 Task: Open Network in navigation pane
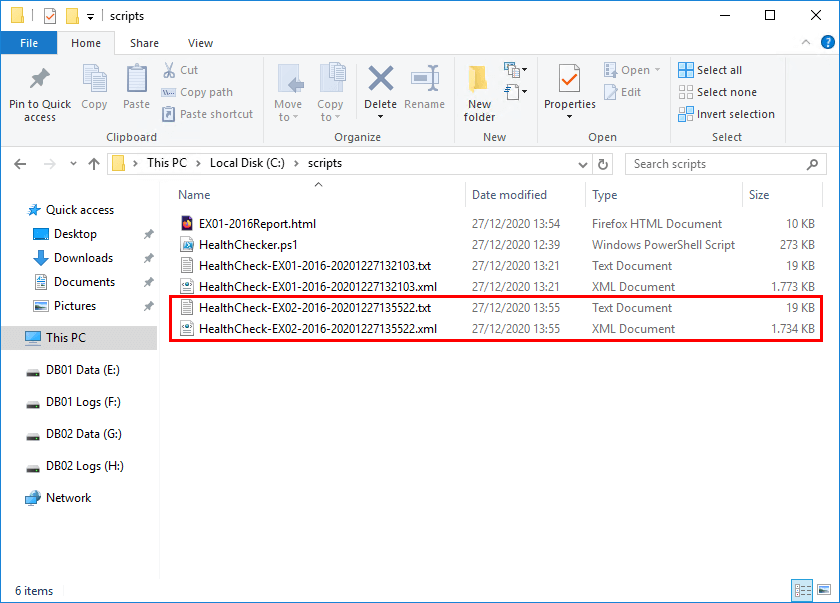(58, 498)
